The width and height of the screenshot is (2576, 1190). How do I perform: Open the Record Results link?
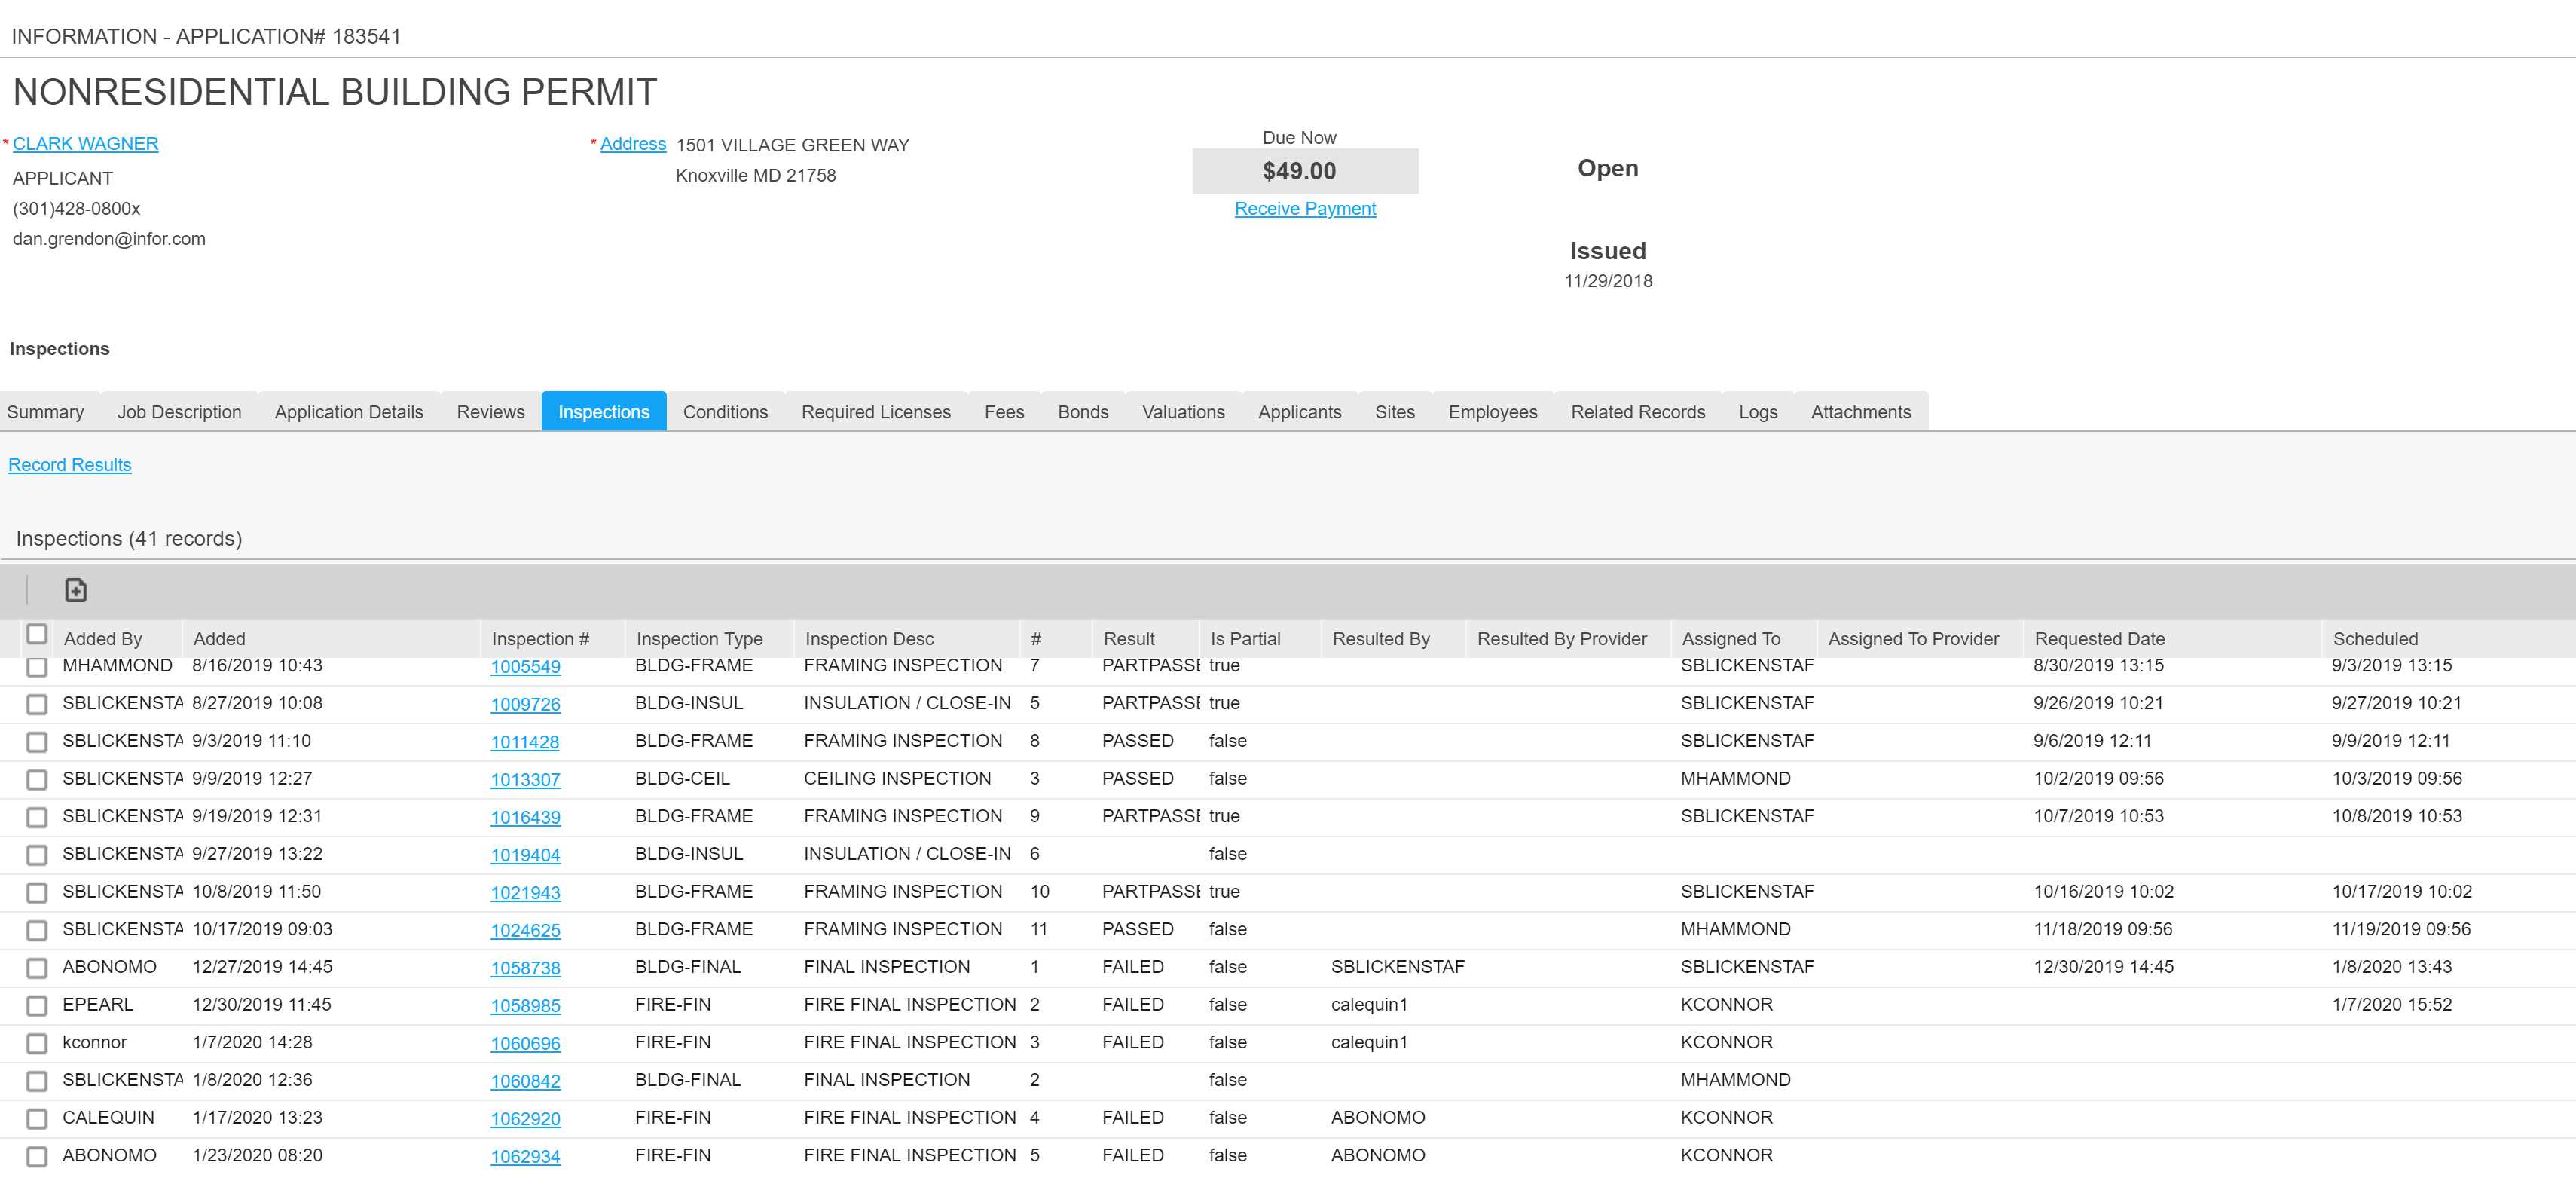(70, 465)
